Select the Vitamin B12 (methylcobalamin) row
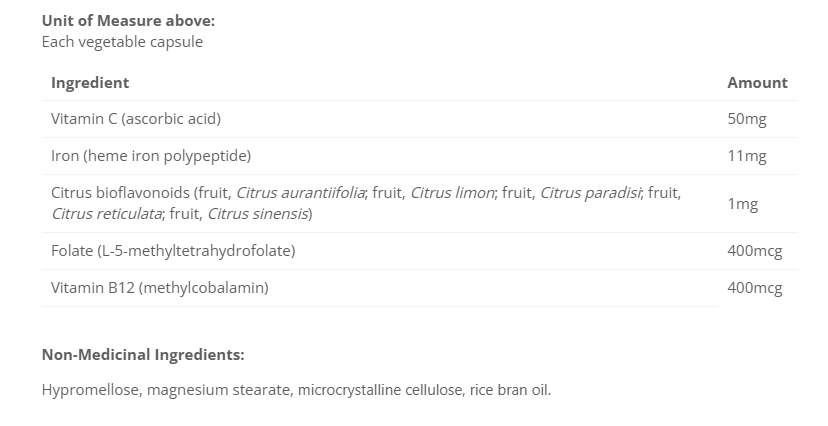The height and width of the screenshot is (426, 828). pyautogui.click(x=160, y=288)
